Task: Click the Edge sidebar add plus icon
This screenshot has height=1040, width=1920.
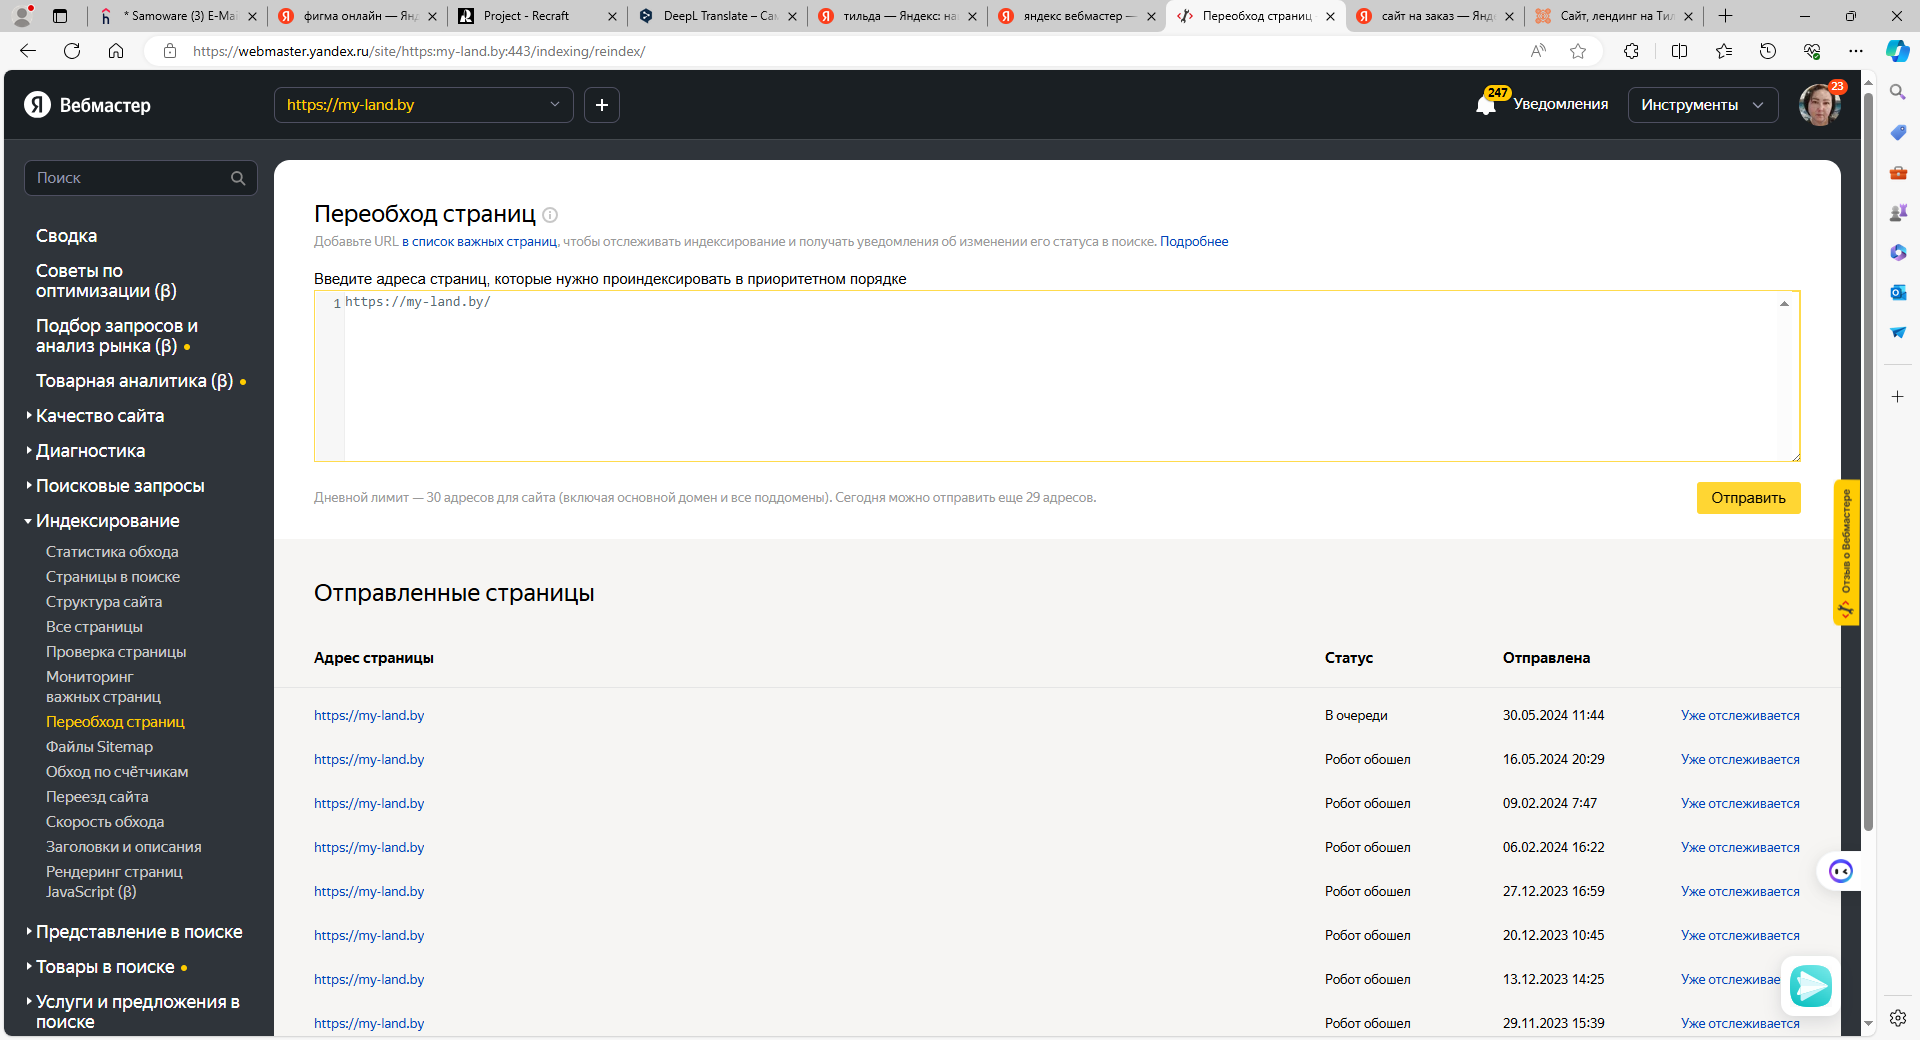Action: [1897, 397]
